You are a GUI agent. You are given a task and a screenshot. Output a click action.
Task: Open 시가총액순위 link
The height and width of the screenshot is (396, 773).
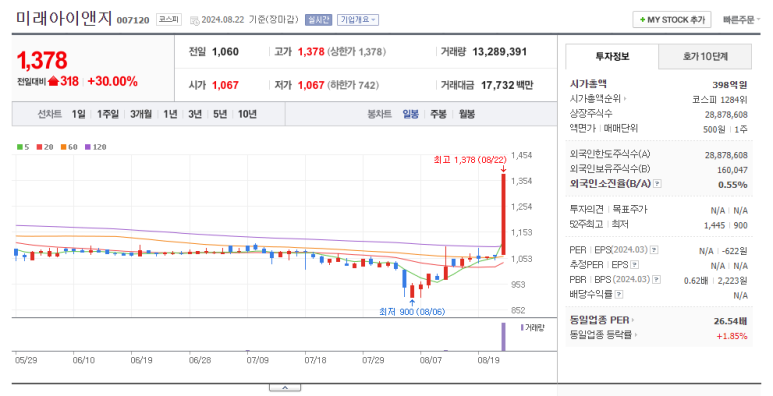tap(597, 99)
